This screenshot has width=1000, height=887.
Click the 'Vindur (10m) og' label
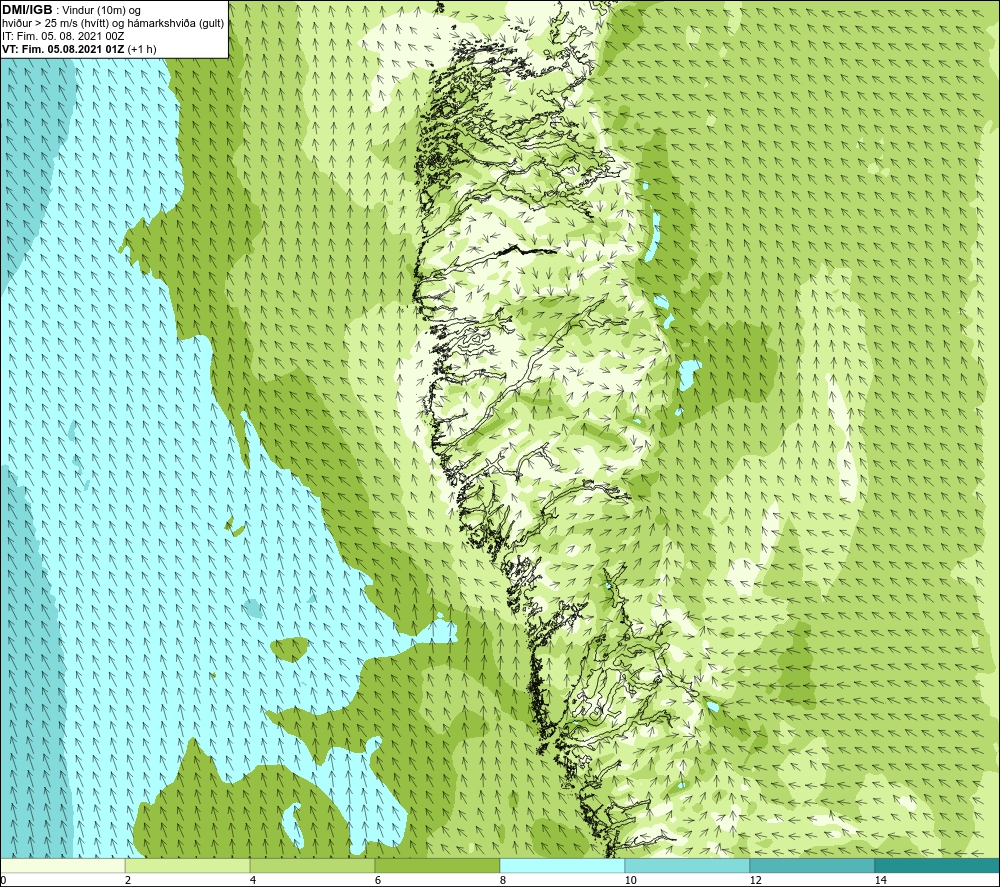[x=101, y=11]
